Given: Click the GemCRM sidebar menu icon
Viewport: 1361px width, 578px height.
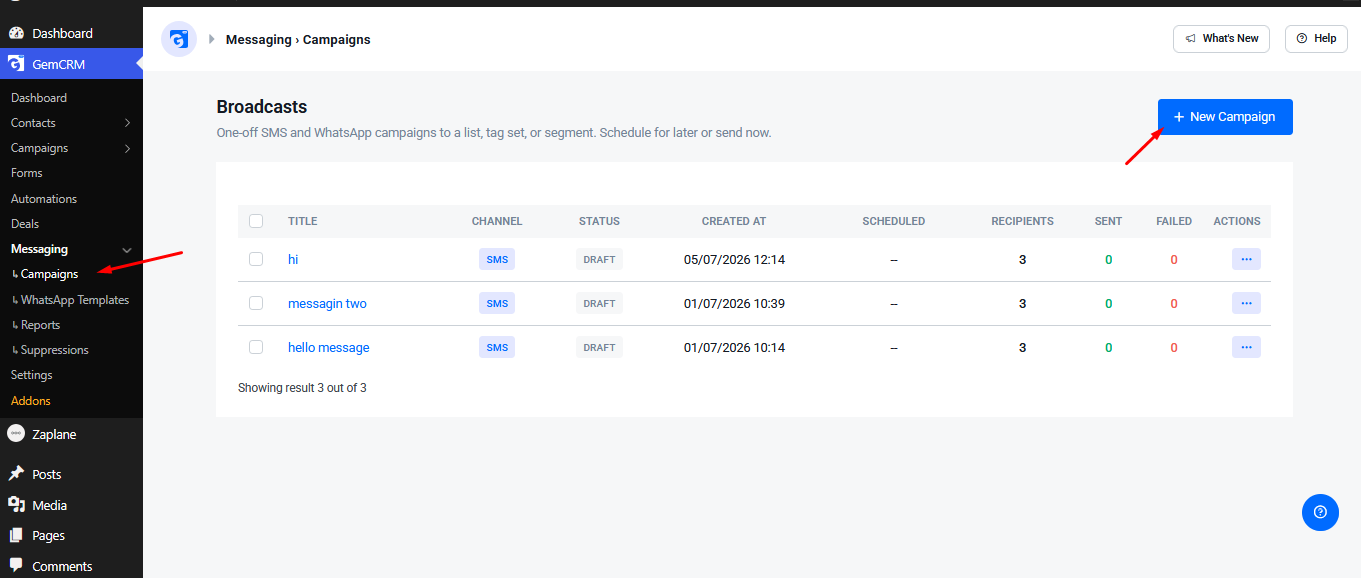Looking at the screenshot, I should coord(16,64).
